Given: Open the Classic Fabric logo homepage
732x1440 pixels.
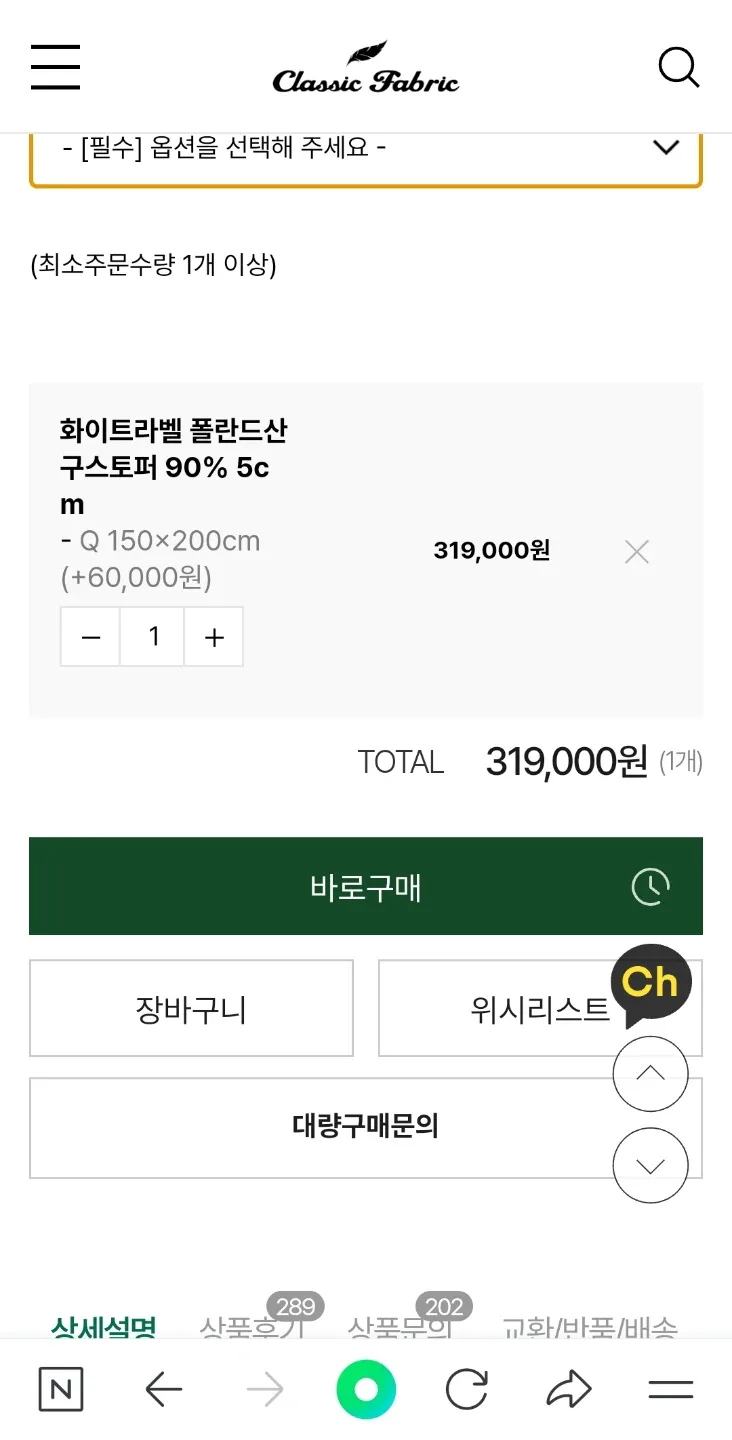Looking at the screenshot, I should point(365,70).
